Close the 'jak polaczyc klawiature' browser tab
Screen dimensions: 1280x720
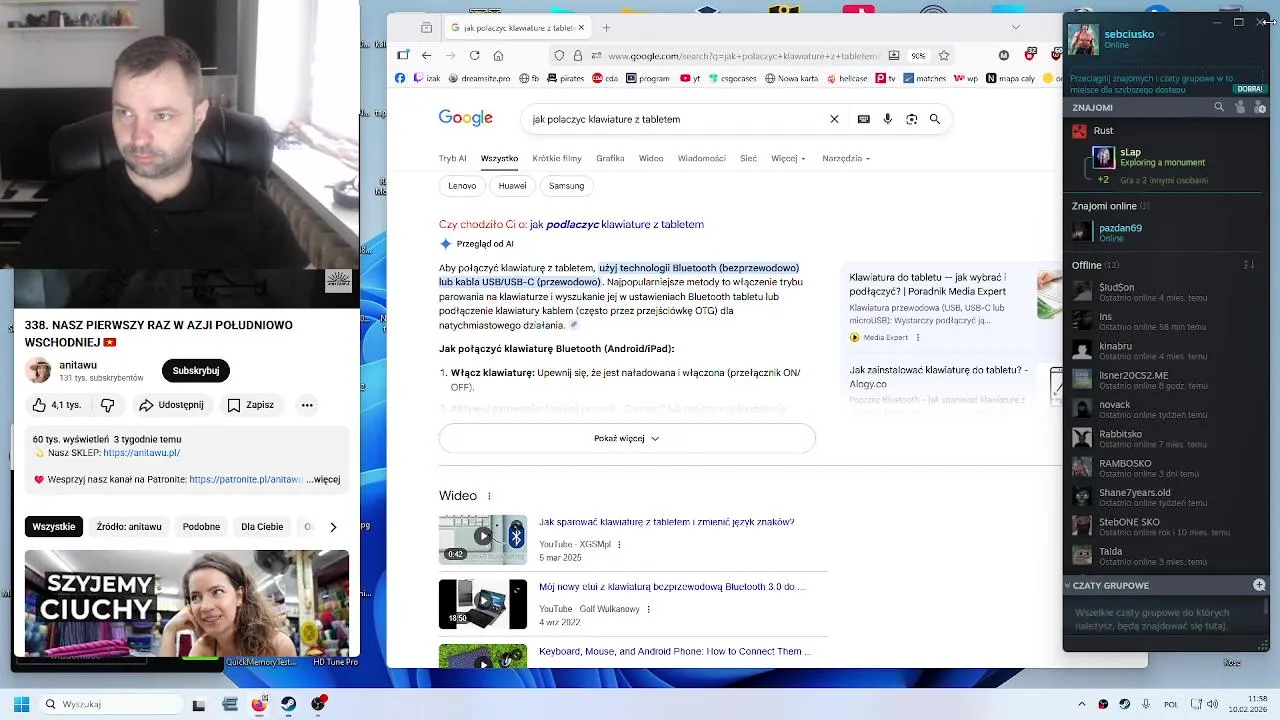(581, 27)
